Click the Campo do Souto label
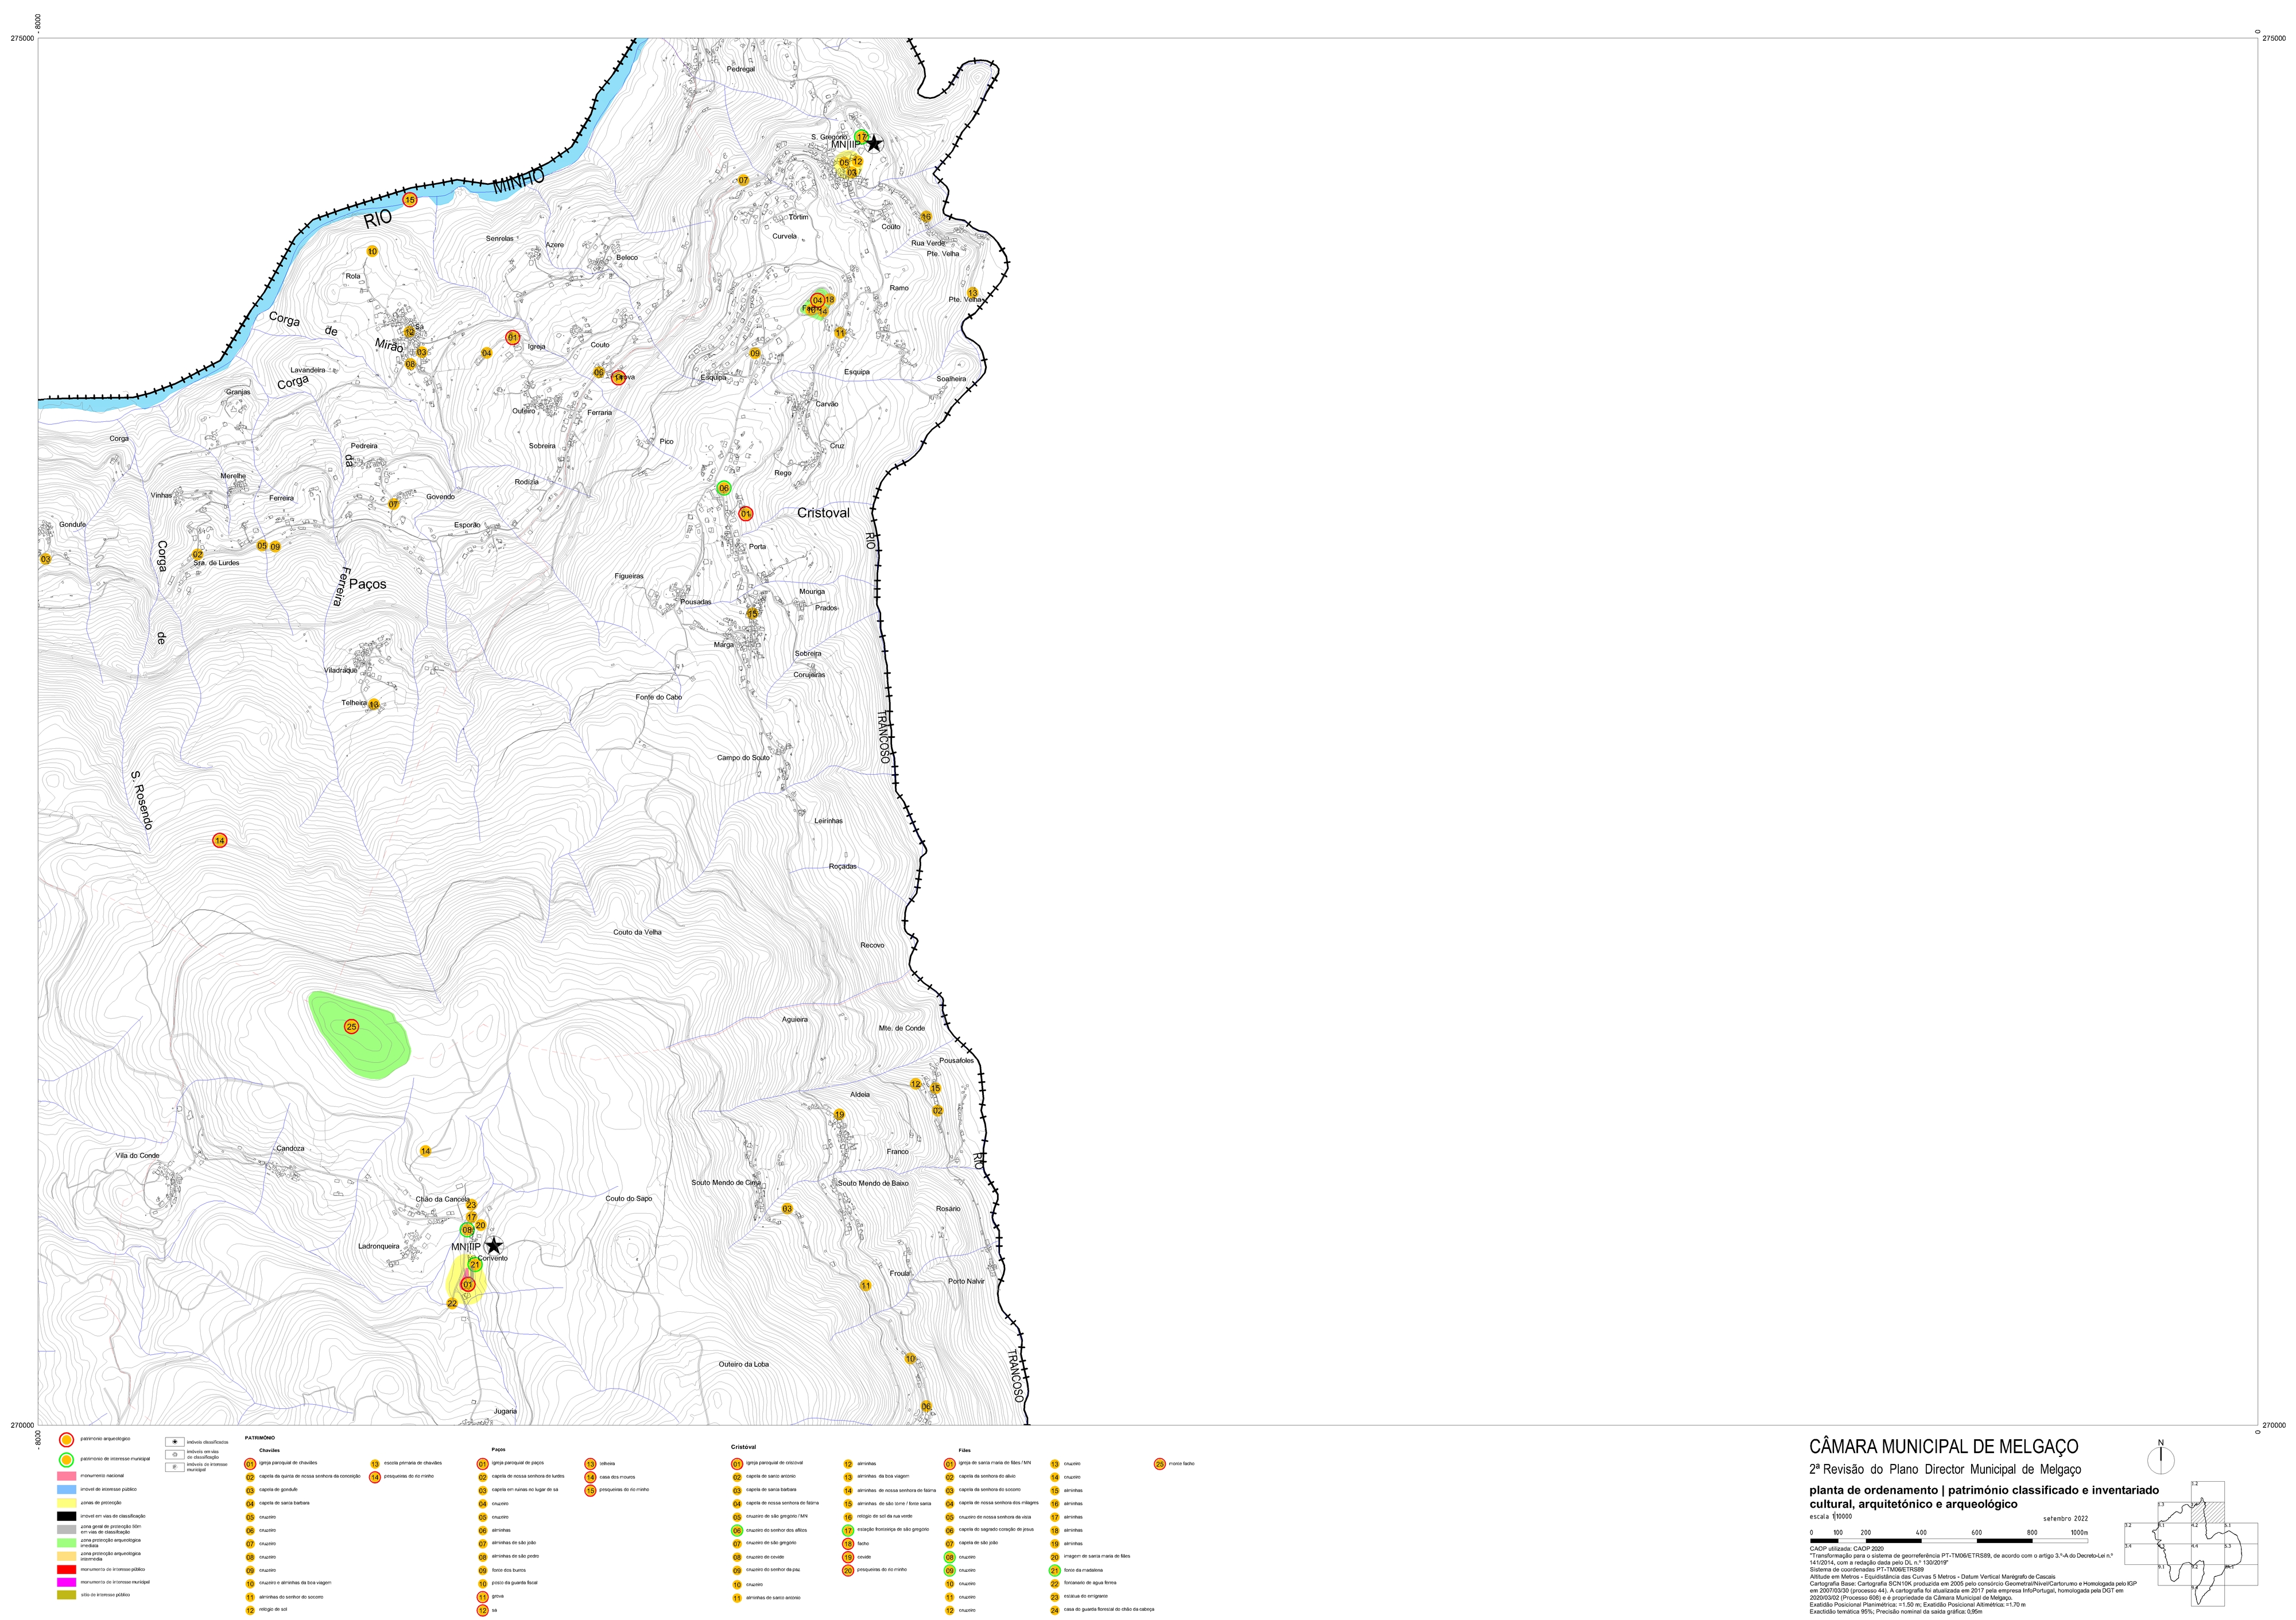 tap(743, 758)
